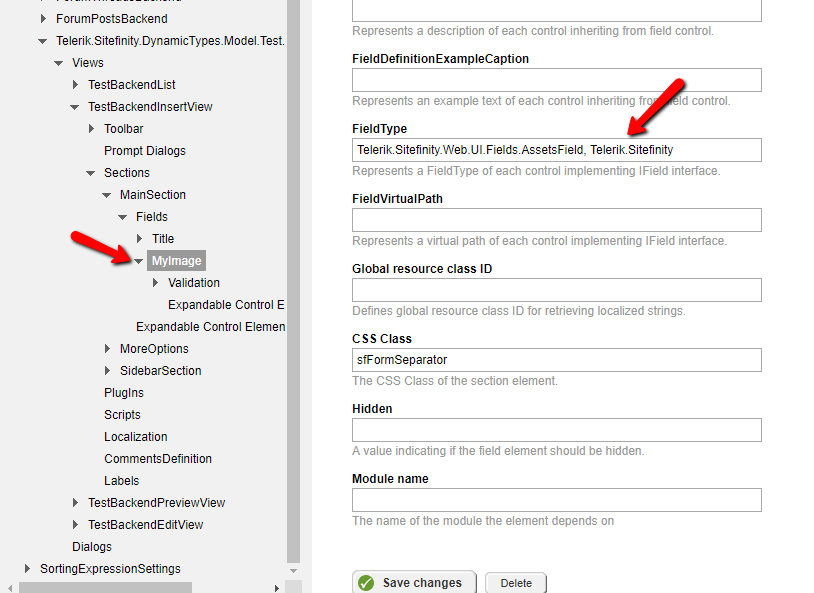Screen dimensions: 814x593
Task: Click the FieldType input field
Action: 557,150
